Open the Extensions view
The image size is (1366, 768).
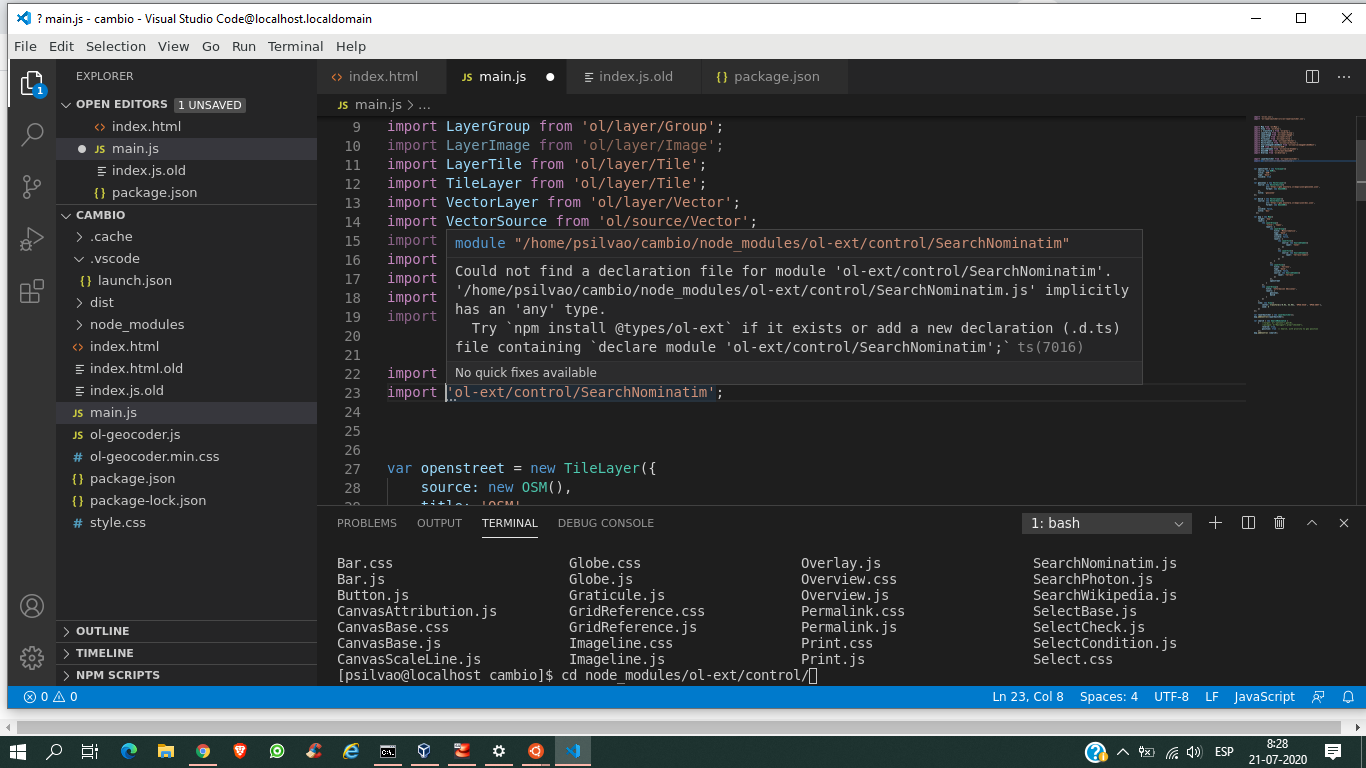coord(33,290)
